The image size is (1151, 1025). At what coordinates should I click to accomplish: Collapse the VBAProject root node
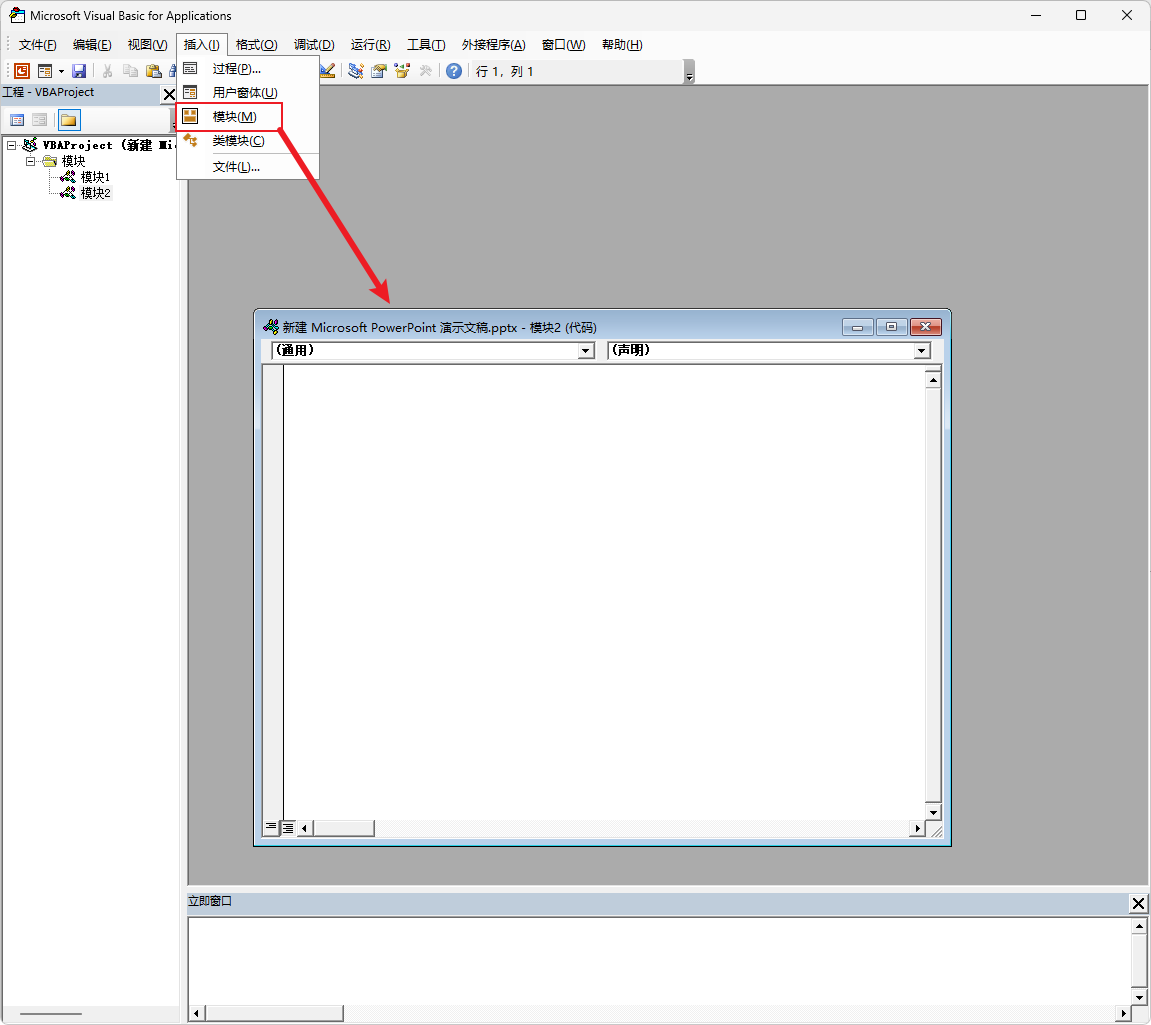click(x=12, y=145)
